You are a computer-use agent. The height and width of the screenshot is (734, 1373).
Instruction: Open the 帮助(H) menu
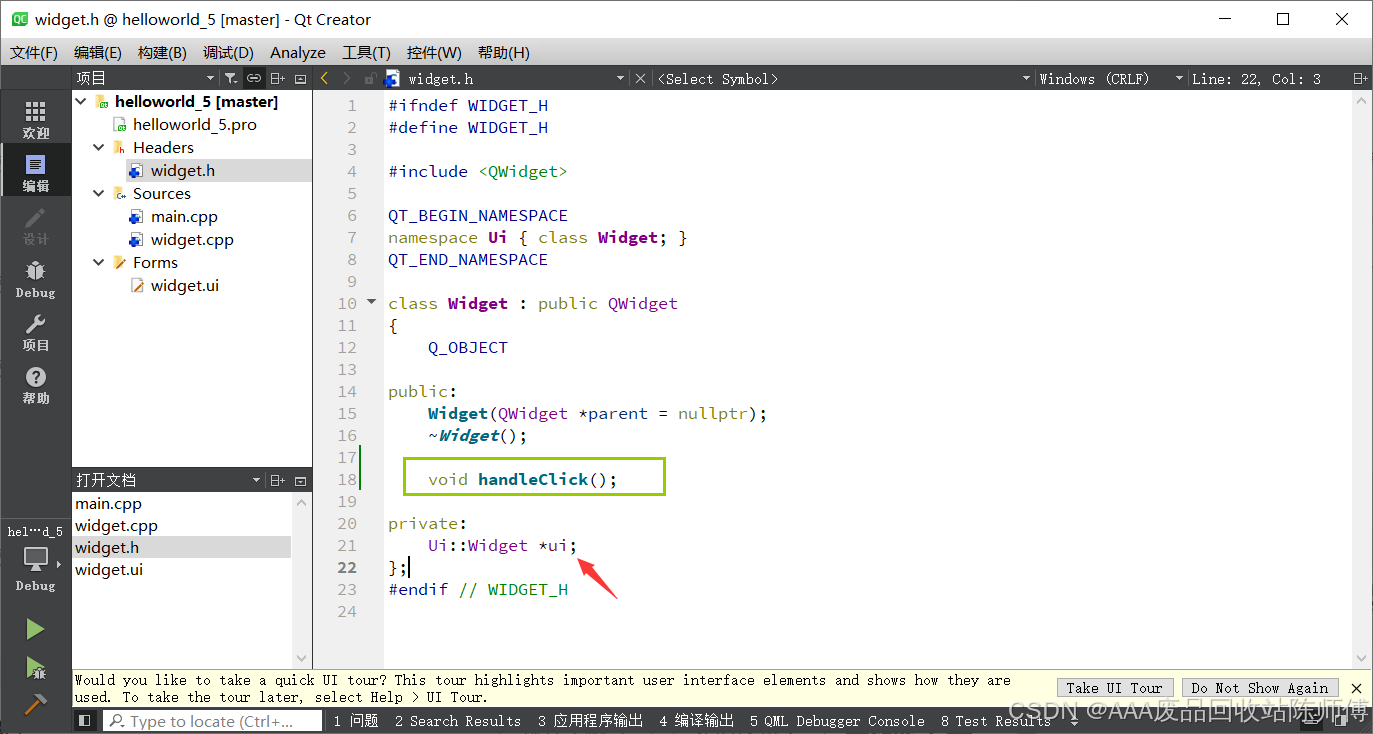(x=504, y=52)
